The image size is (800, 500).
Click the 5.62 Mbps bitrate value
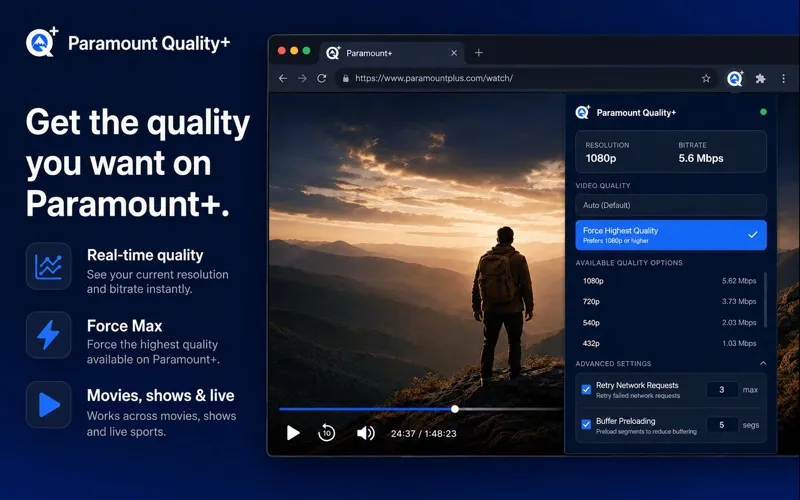coord(739,281)
